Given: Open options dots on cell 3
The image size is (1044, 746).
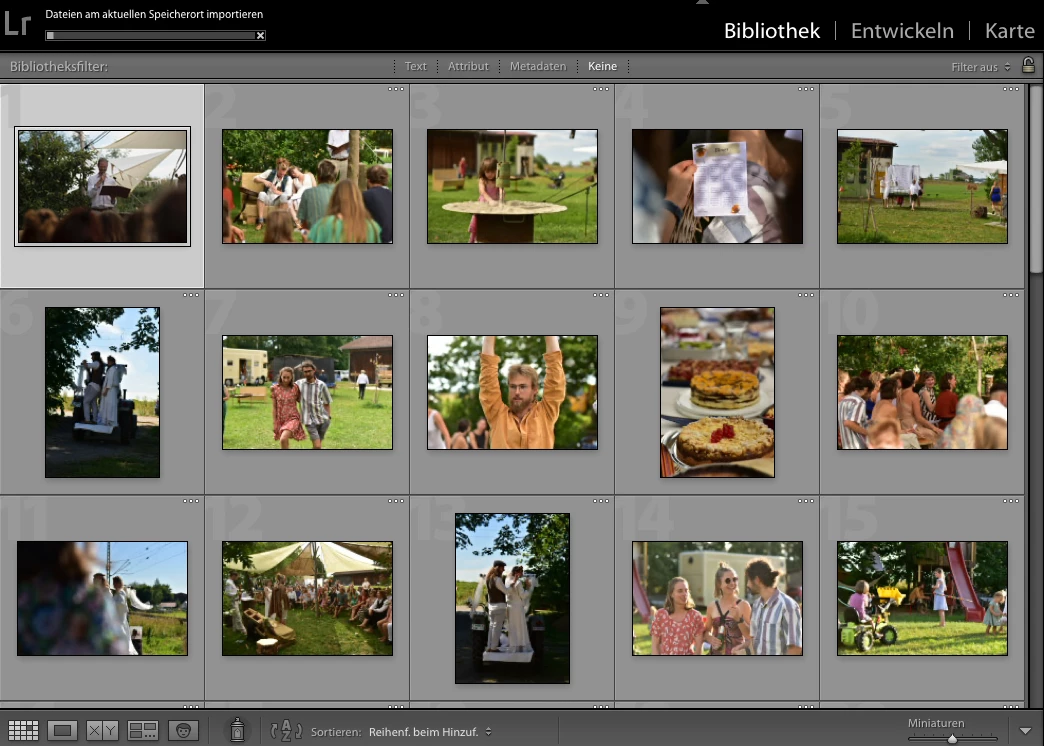Looking at the screenshot, I should 601,89.
